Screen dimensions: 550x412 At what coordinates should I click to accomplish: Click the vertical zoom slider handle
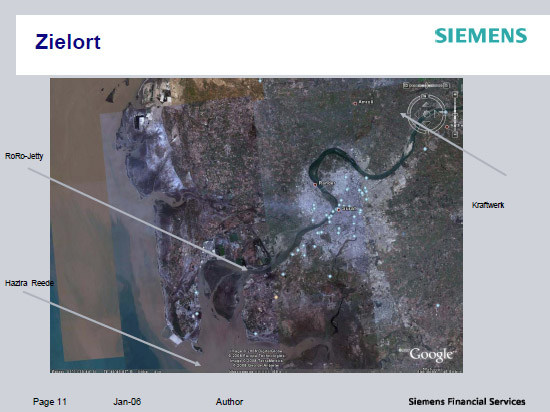click(455, 114)
